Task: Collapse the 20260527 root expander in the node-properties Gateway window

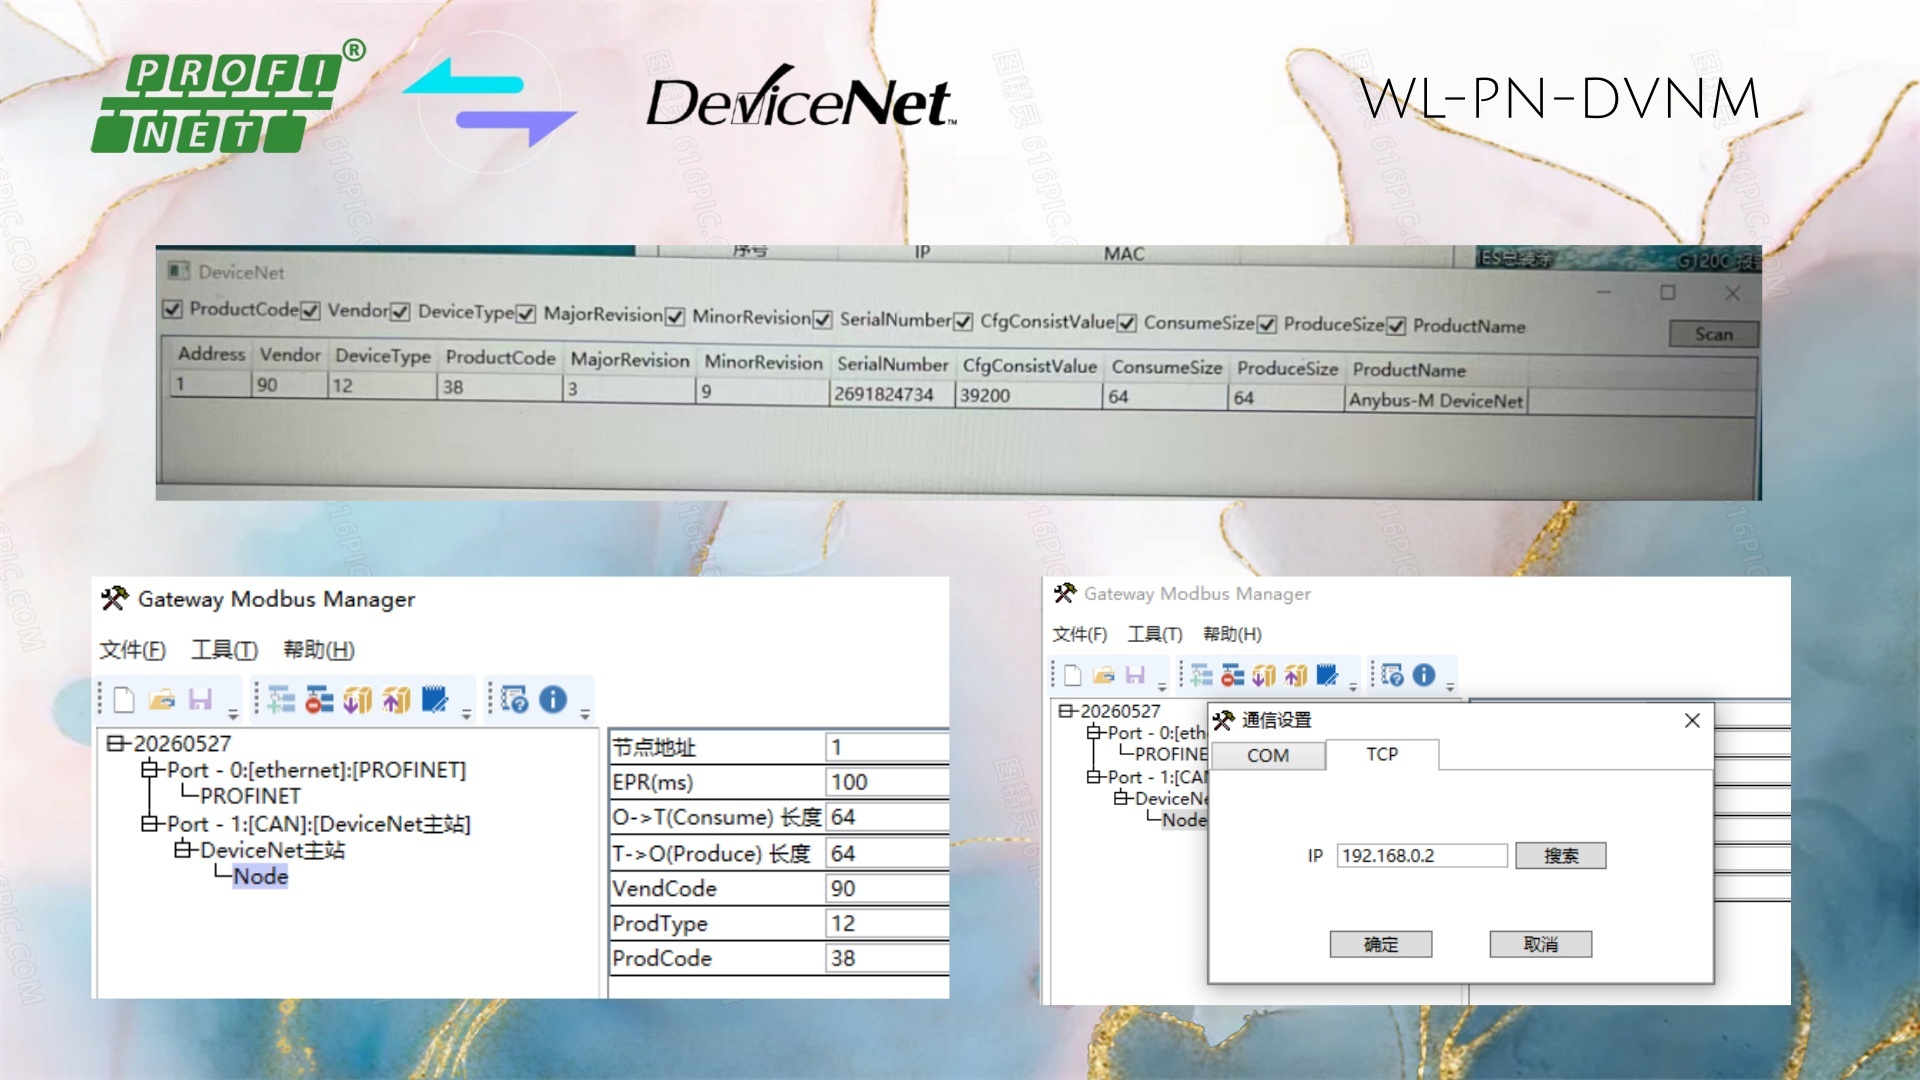Action: click(115, 744)
